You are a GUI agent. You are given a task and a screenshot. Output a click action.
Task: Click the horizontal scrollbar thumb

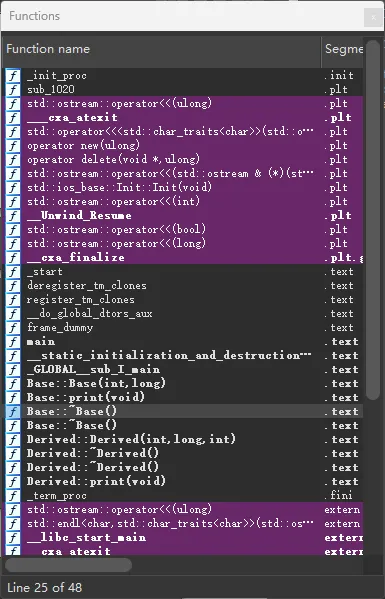click(68, 565)
